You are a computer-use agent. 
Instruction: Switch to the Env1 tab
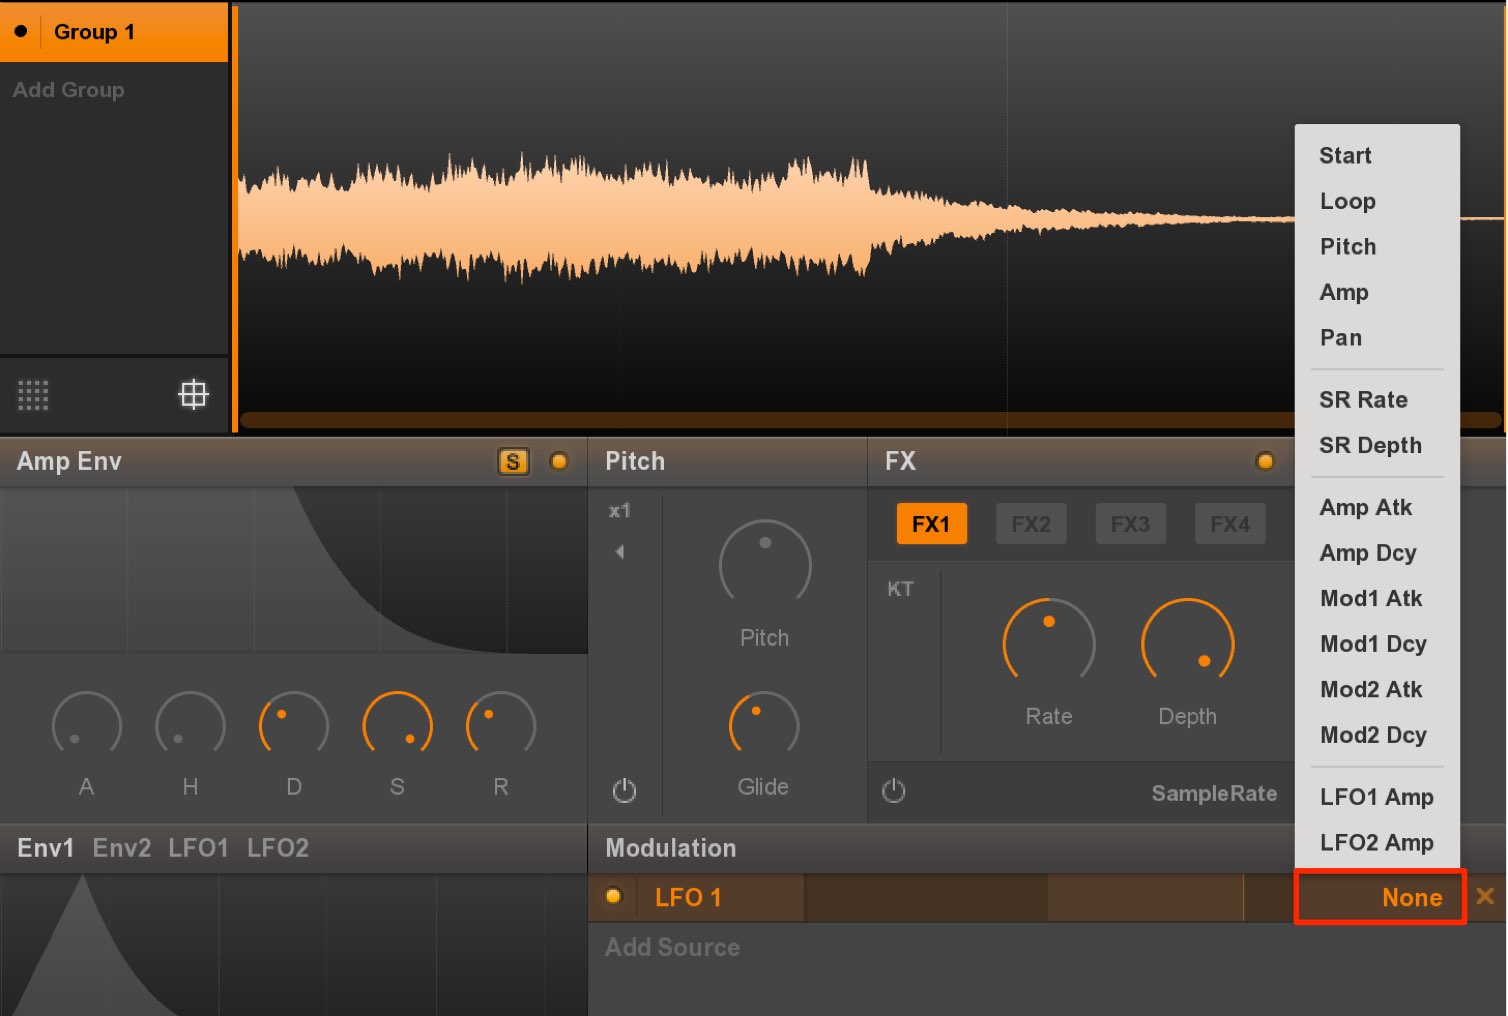click(x=46, y=848)
